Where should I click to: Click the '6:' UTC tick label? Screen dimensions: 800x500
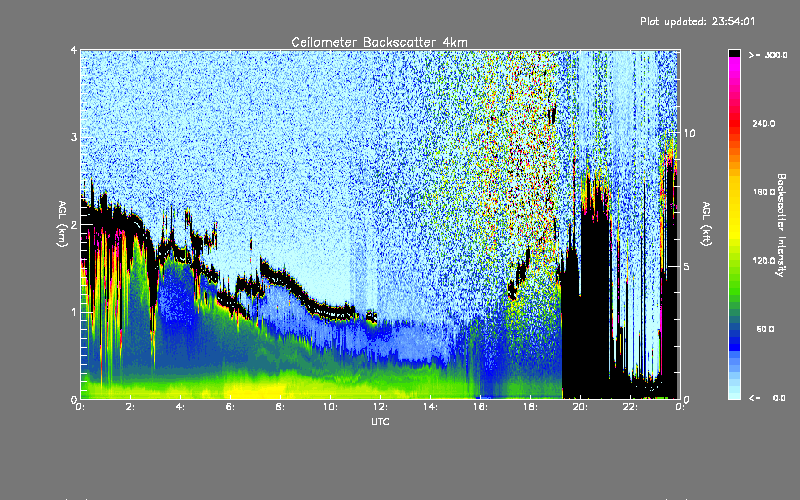231,407
